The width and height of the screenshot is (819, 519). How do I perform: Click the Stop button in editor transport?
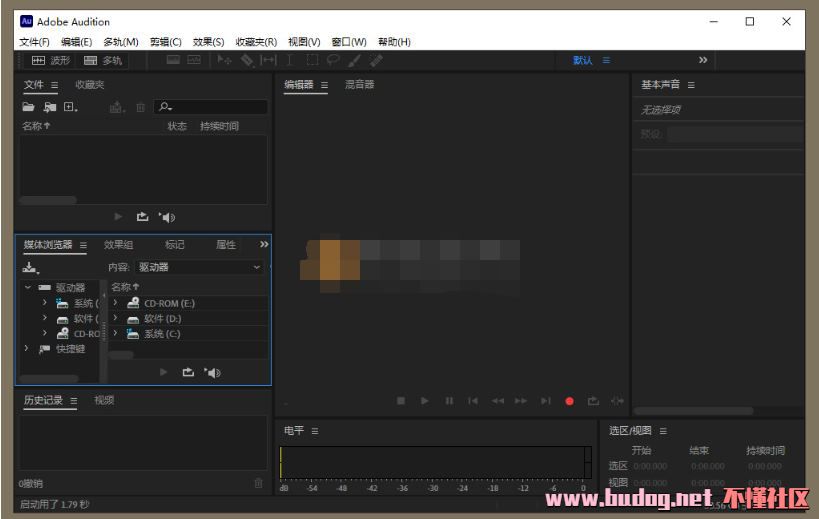[400, 401]
